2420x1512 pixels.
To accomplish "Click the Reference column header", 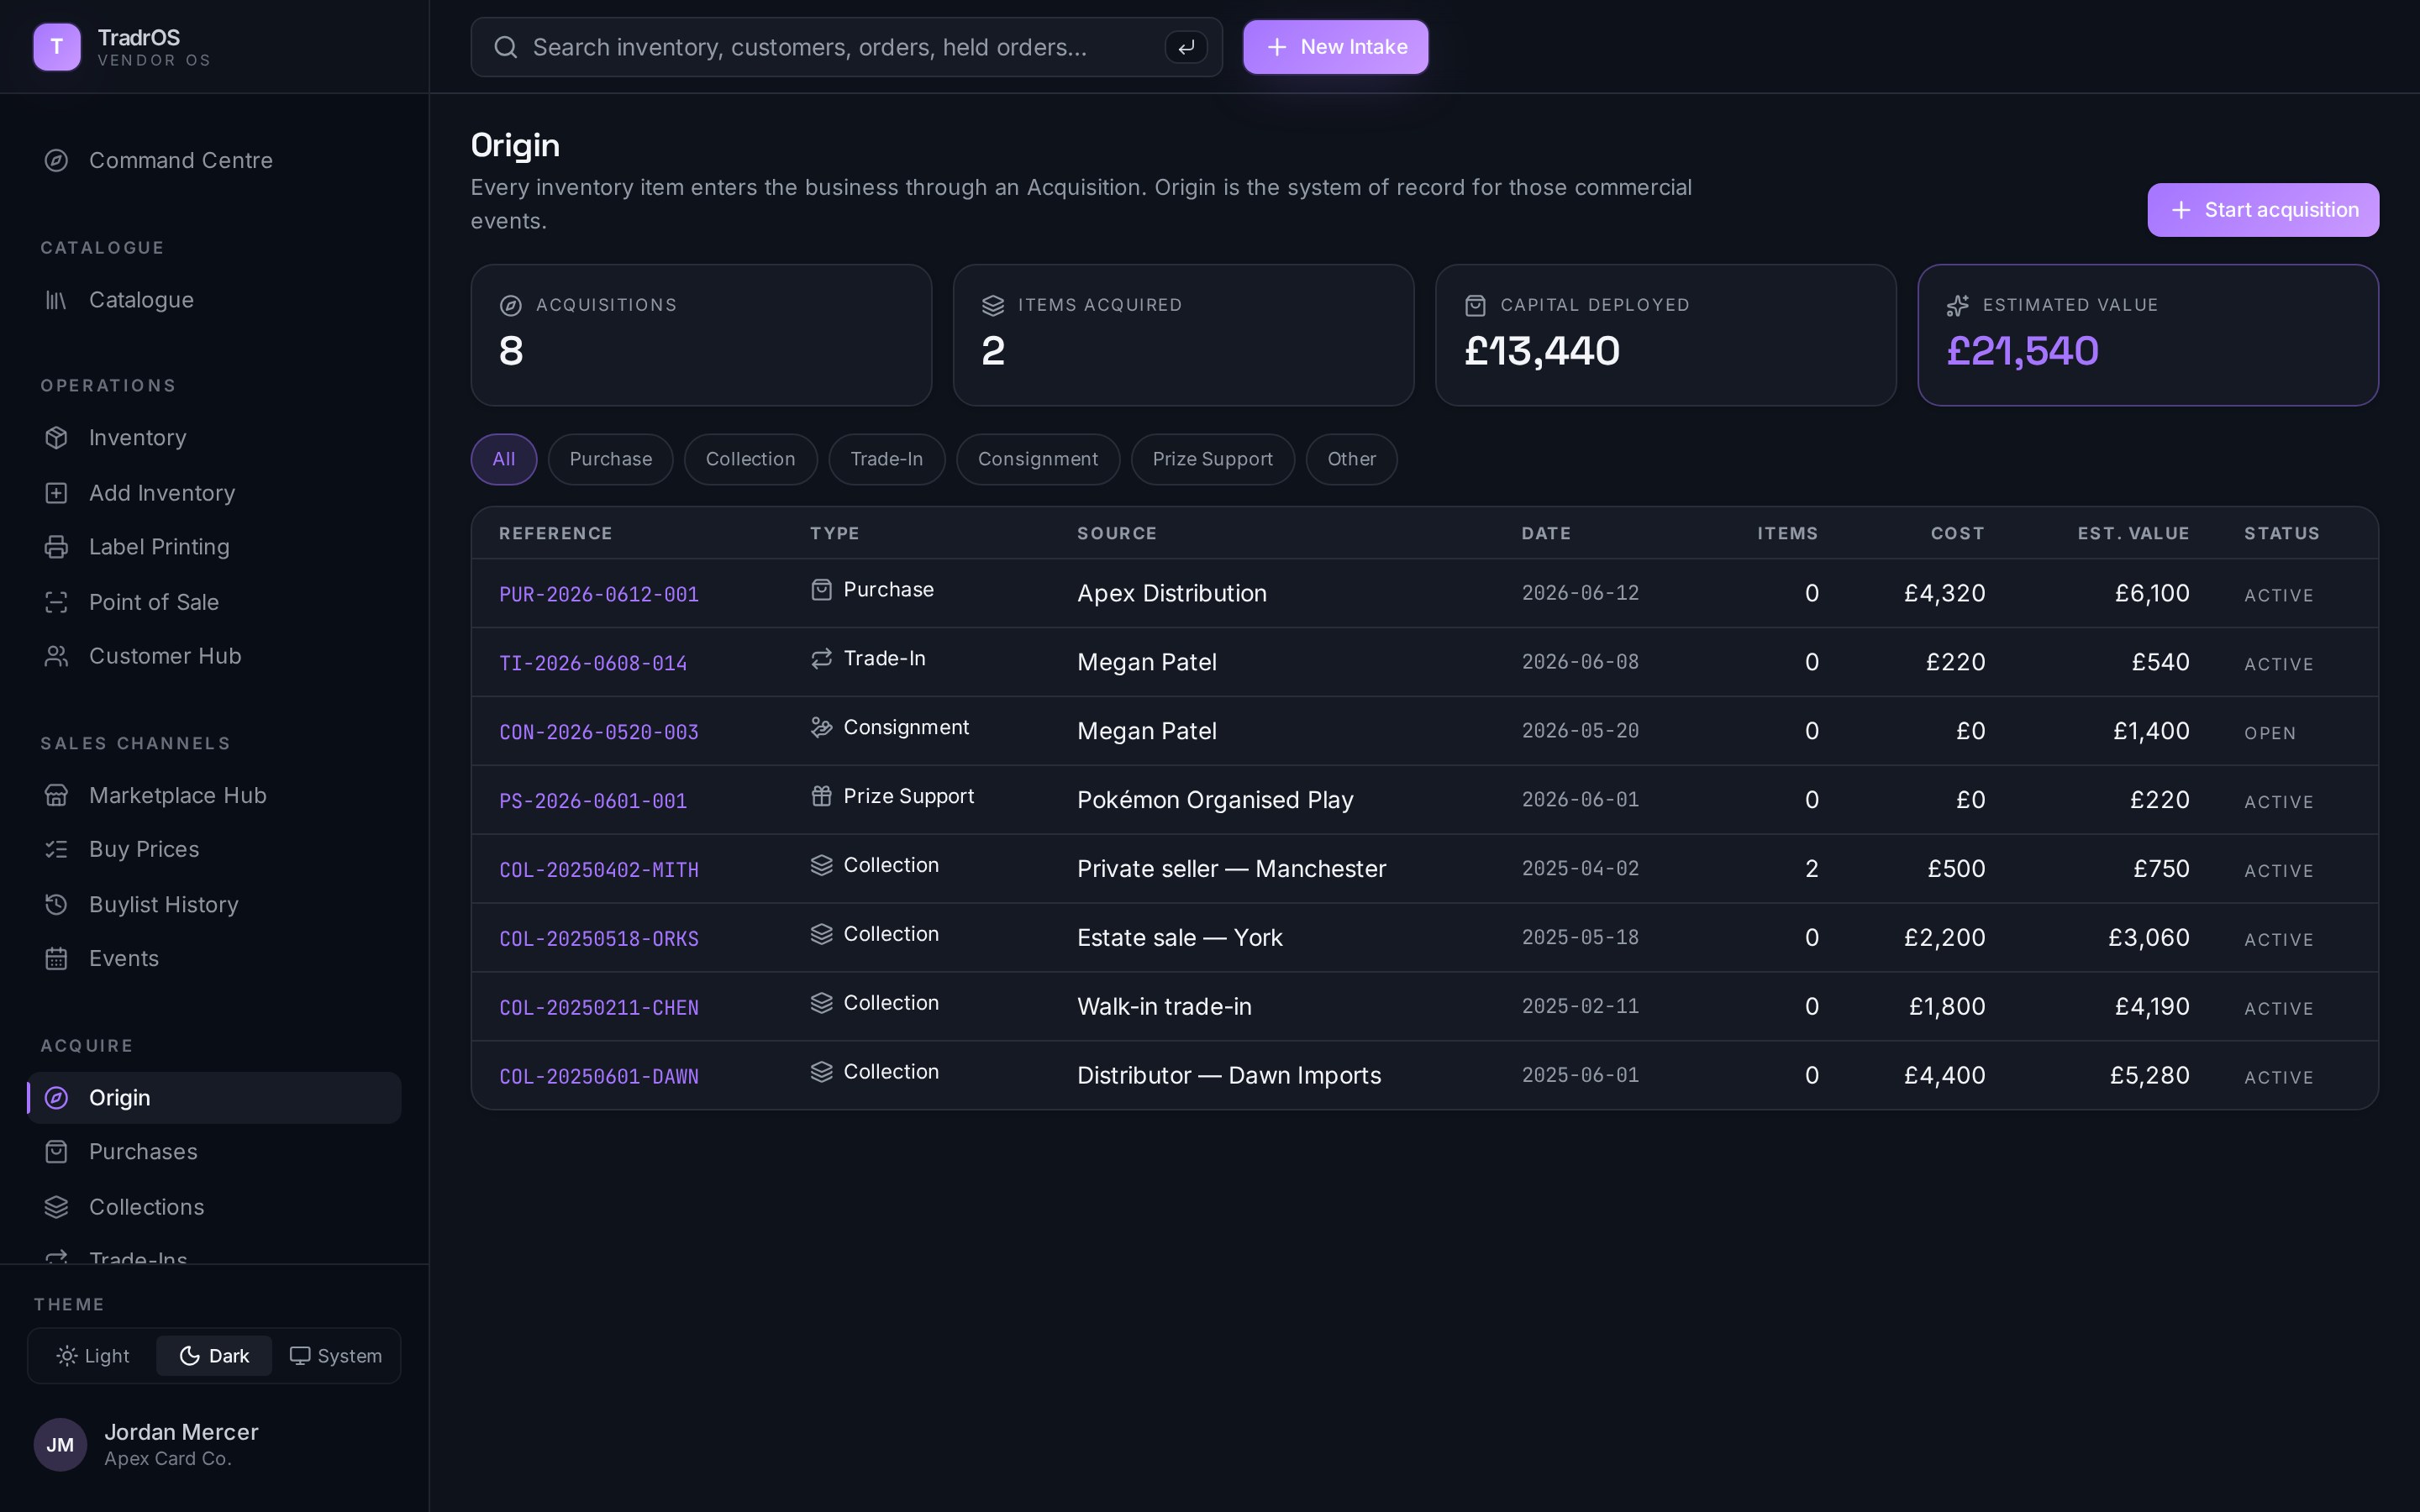I will [x=555, y=534].
